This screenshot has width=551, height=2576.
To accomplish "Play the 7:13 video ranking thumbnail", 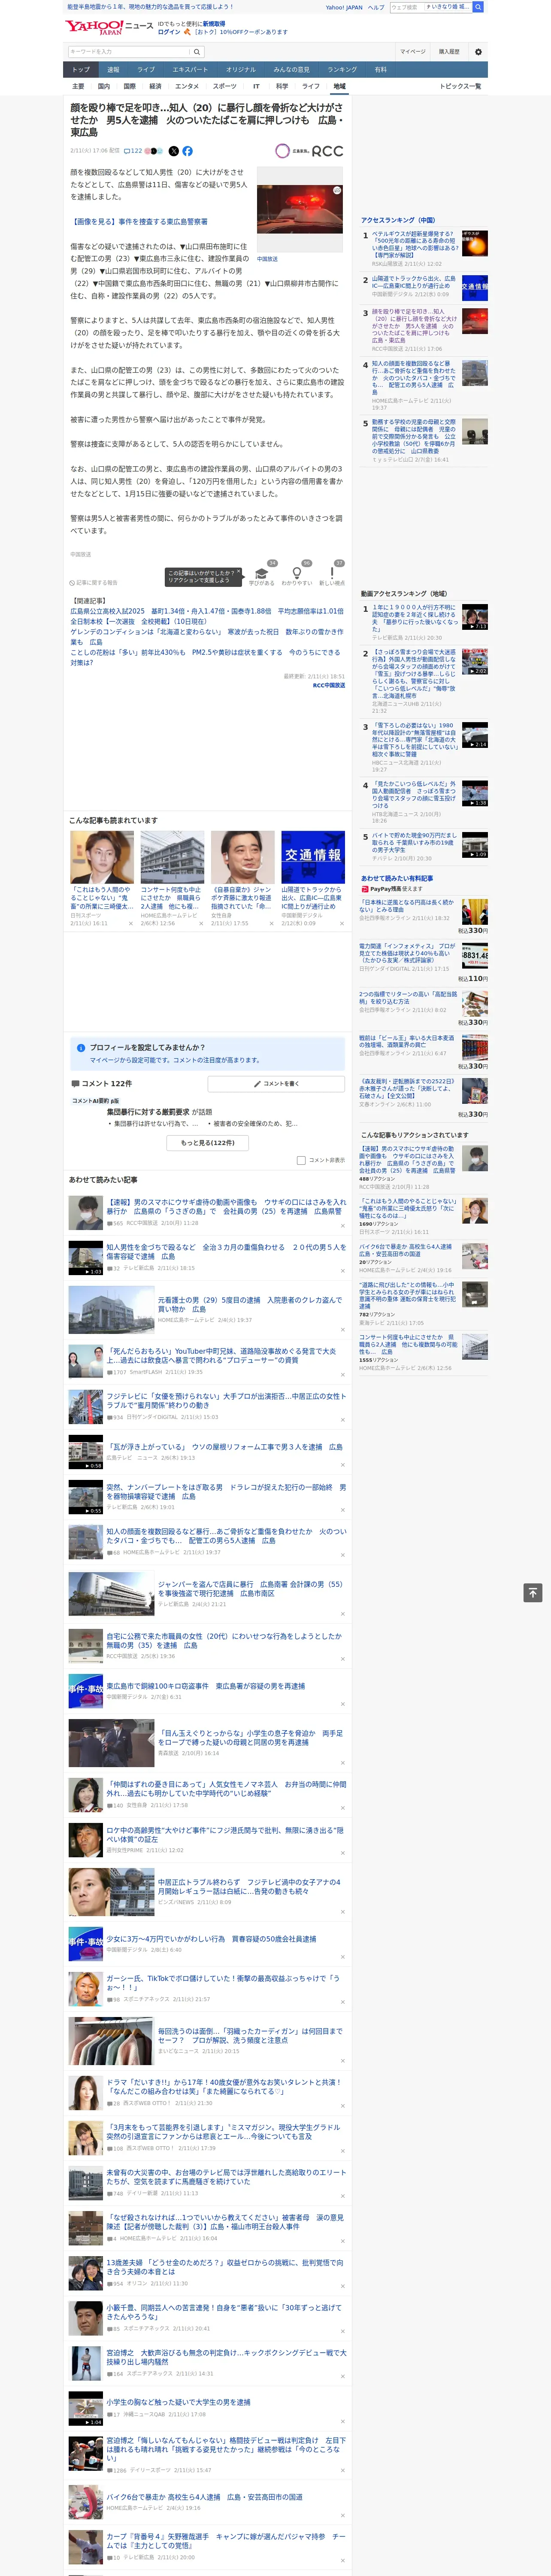I will [x=475, y=617].
